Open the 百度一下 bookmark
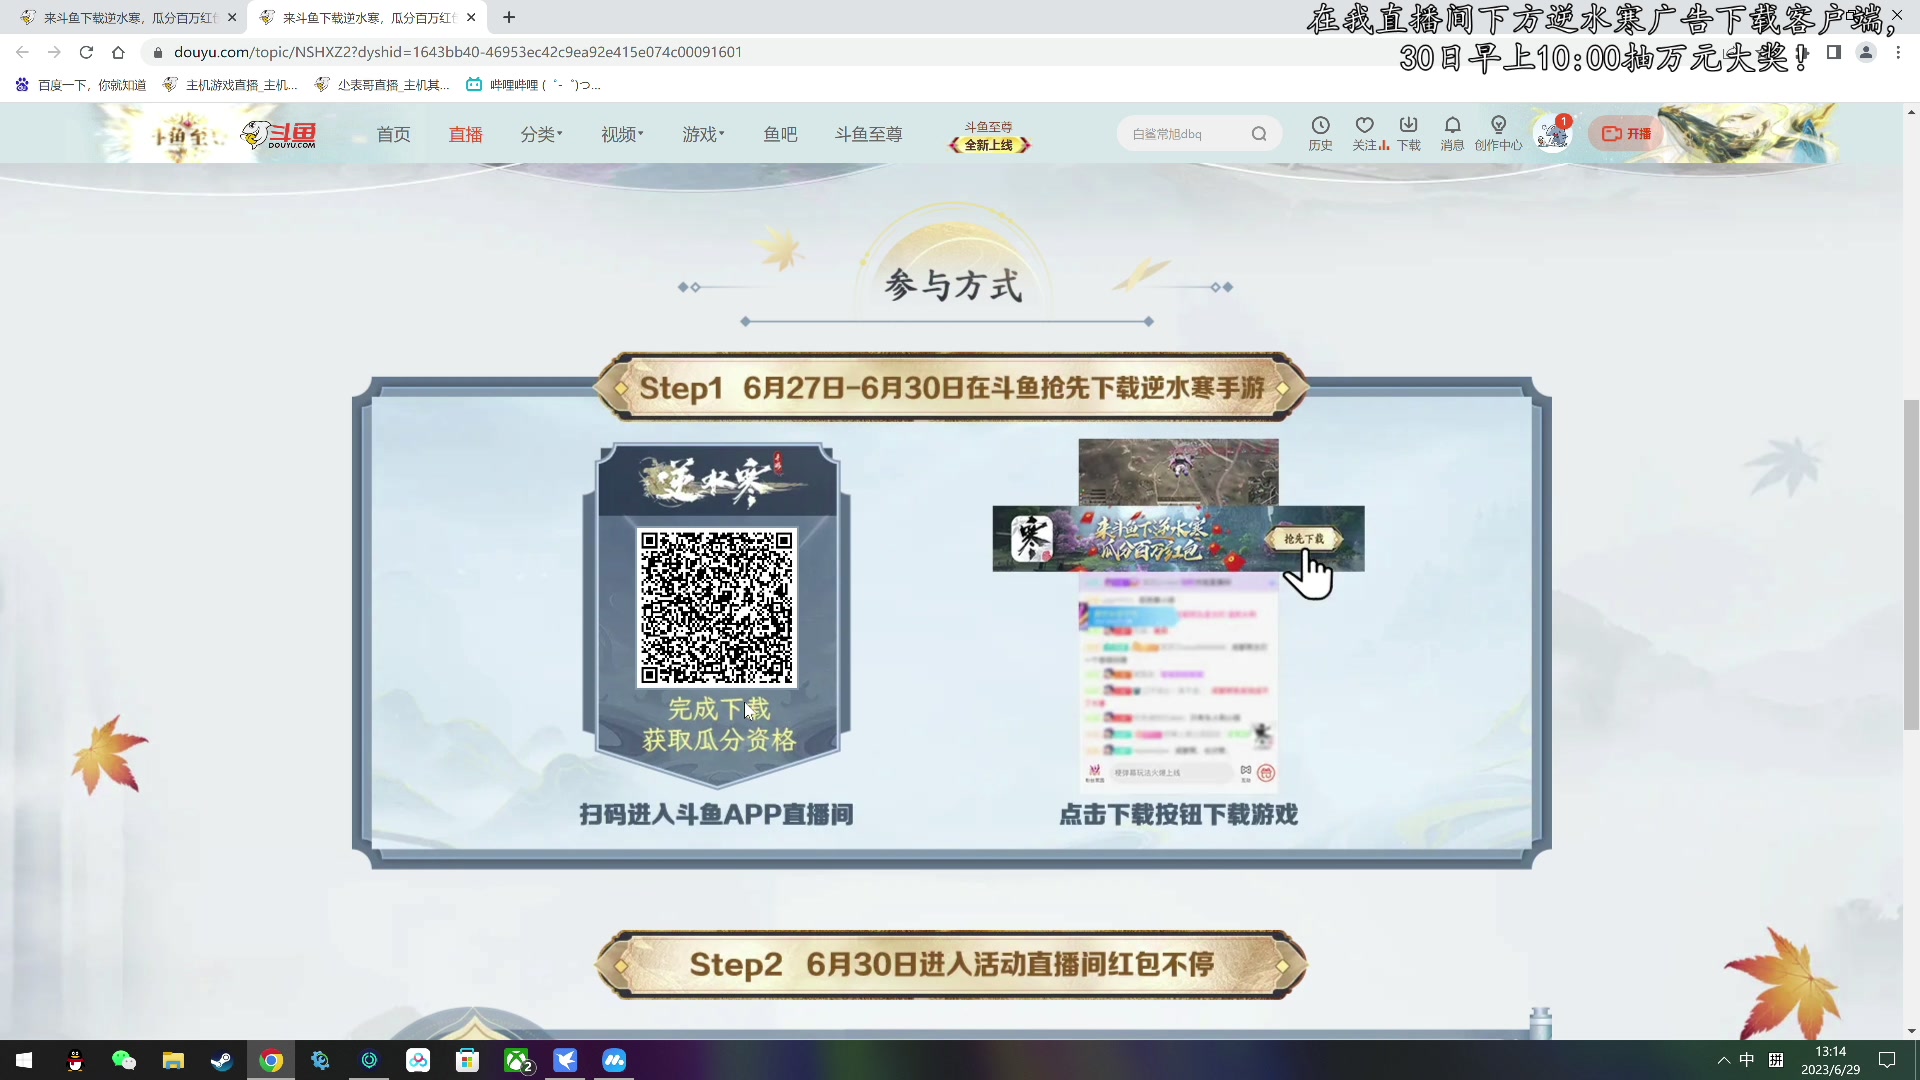 [81, 85]
